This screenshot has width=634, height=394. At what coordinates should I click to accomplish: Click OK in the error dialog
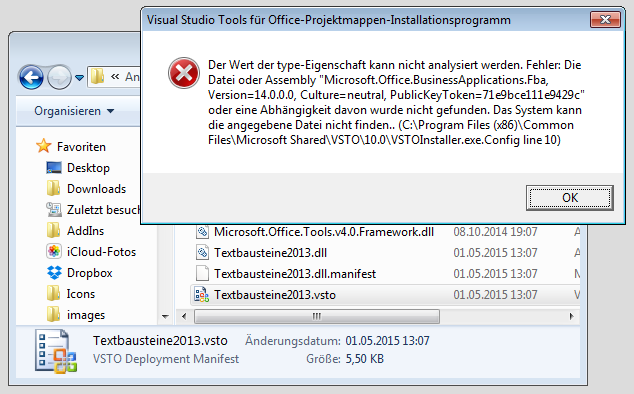tap(569, 198)
